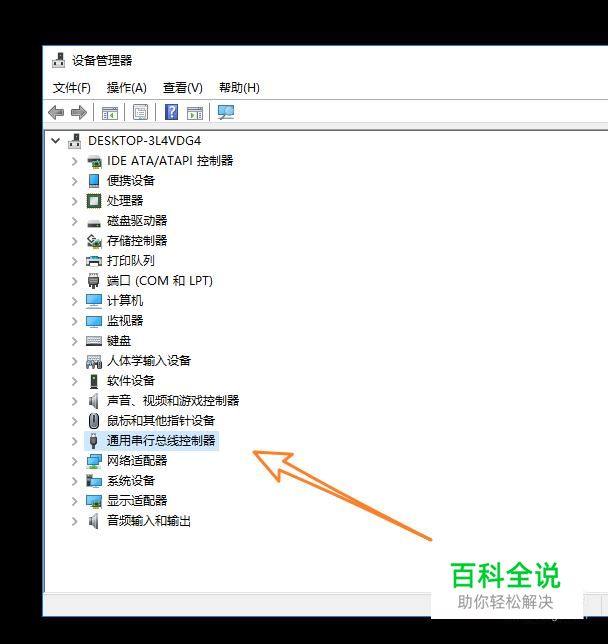Image resolution: width=608 pixels, height=644 pixels.
Task: Select the 监视器 row text
Action: pyautogui.click(x=125, y=321)
